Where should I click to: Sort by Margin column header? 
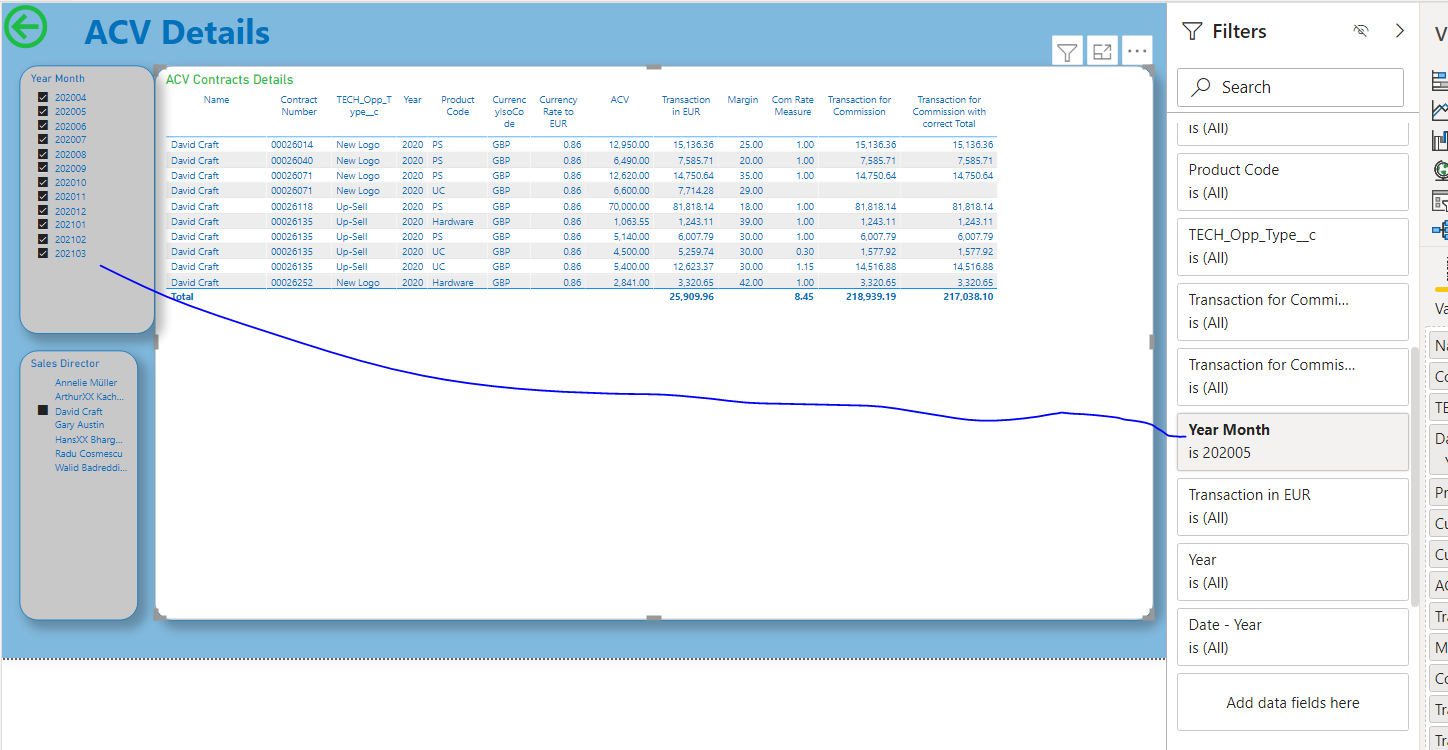pyautogui.click(x=742, y=100)
